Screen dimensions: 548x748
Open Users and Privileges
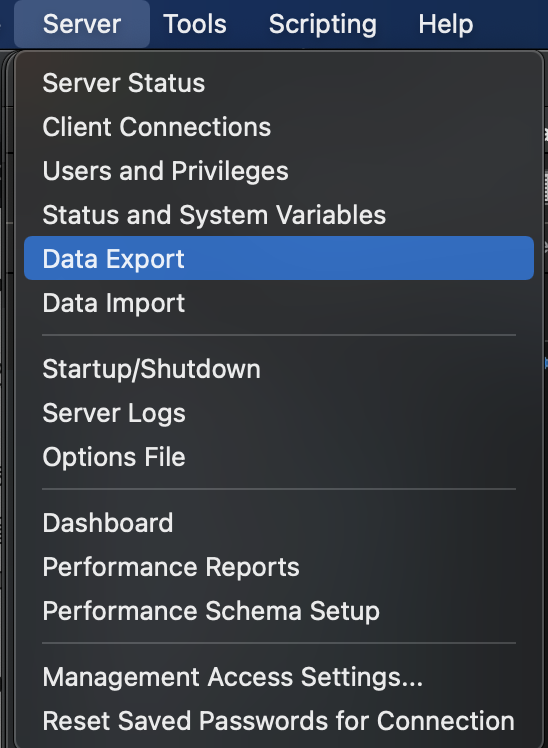click(279, 171)
